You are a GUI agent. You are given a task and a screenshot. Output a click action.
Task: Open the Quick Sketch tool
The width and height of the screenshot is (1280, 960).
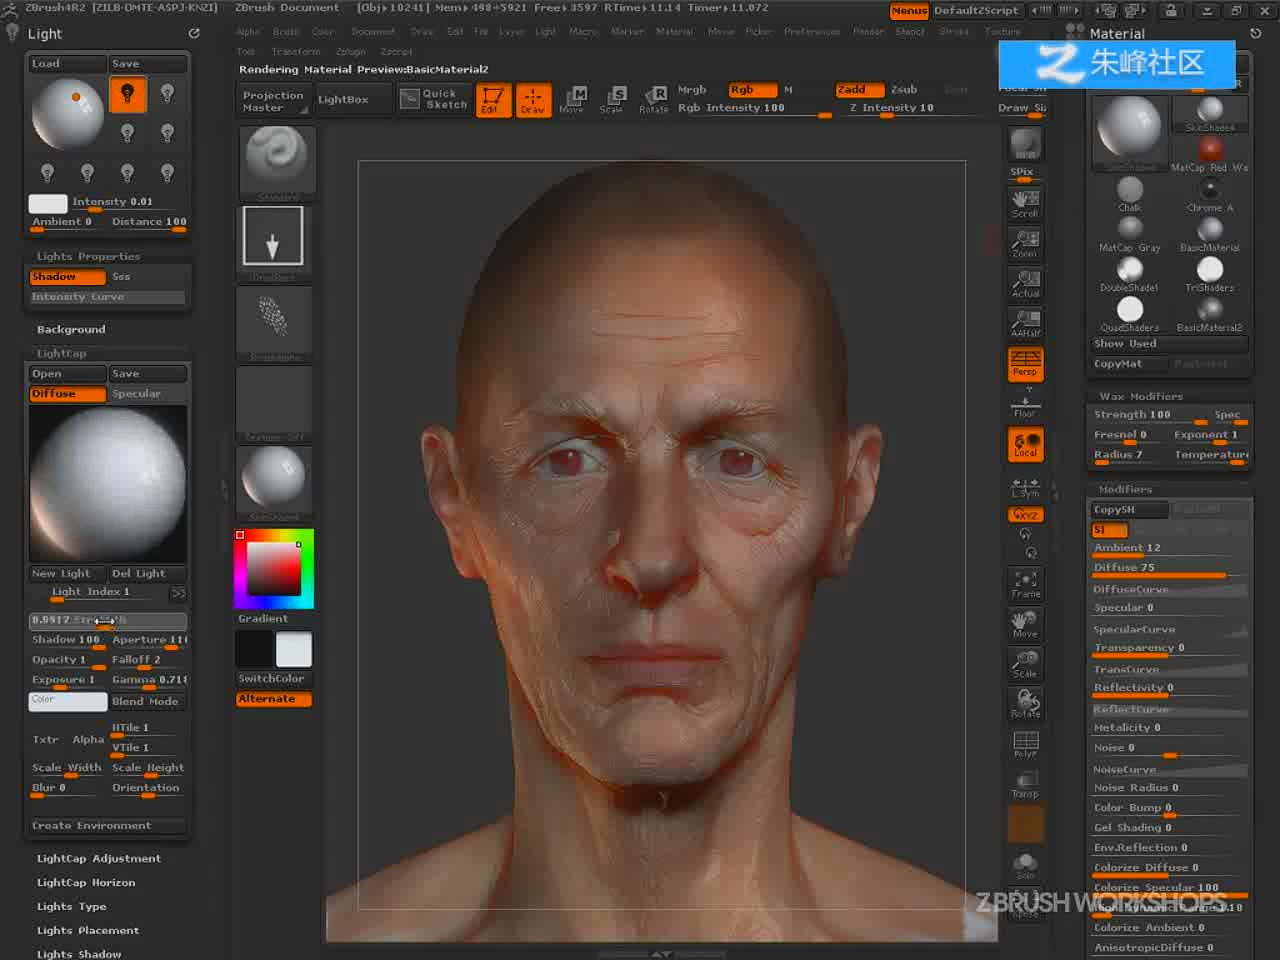point(435,99)
